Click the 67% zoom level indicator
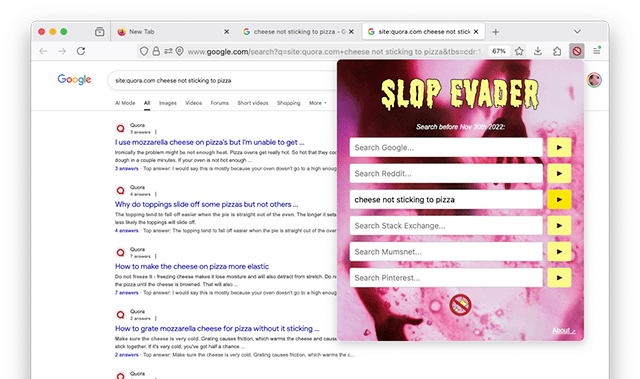Image resolution: width=640 pixels, height=379 pixels. tap(499, 51)
